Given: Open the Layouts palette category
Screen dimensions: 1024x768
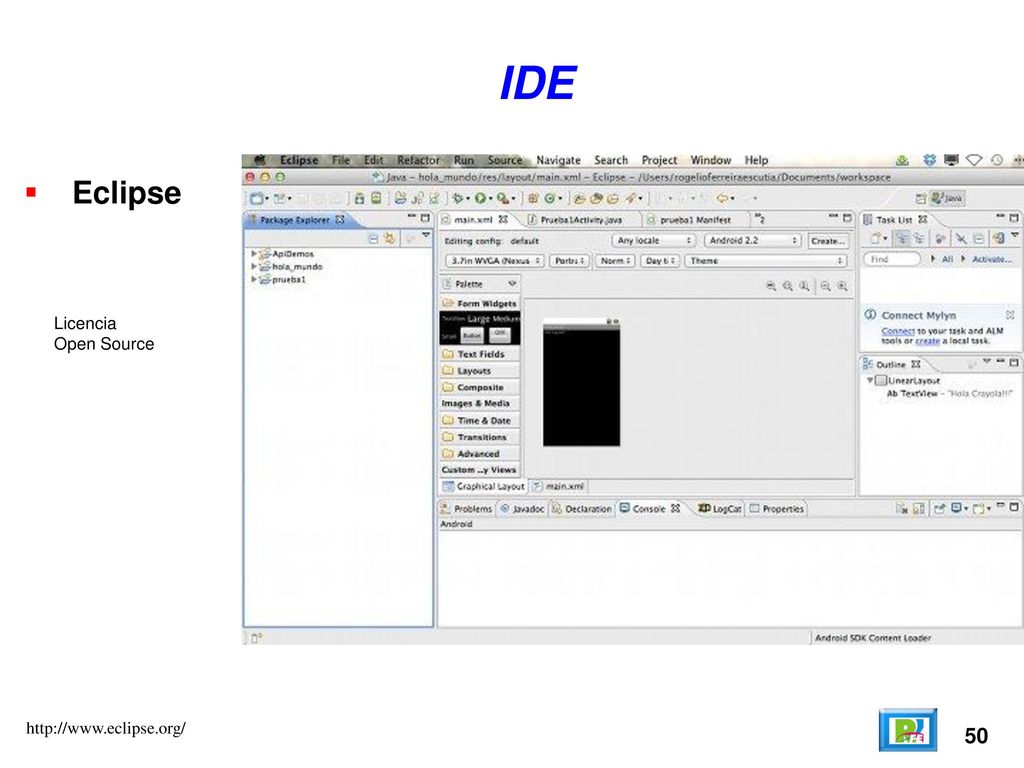Looking at the screenshot, I should pyautogui.click(x=480, y=371).
